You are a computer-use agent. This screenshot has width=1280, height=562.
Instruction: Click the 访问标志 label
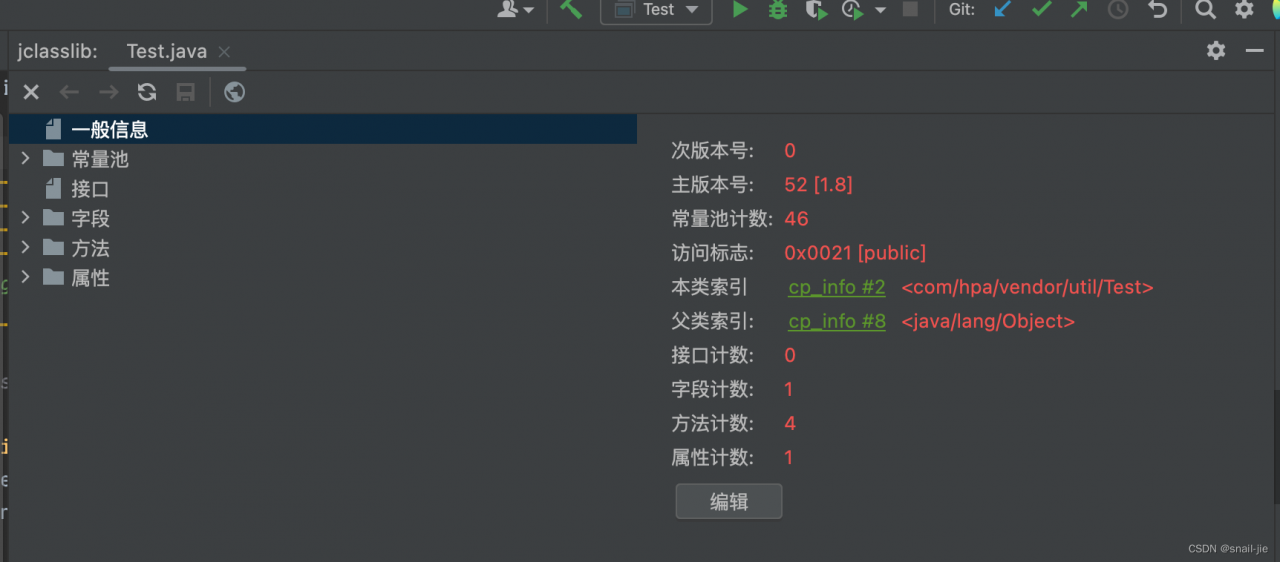[713, 253]
